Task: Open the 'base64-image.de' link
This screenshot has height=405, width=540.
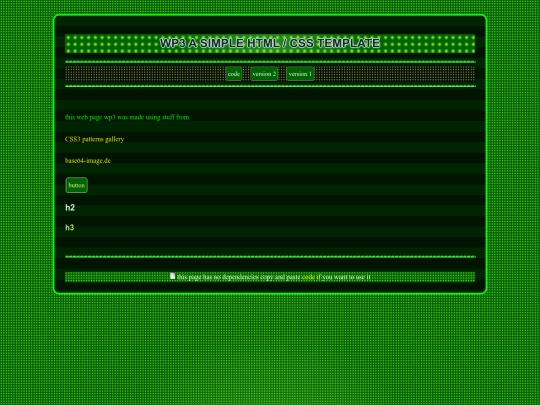Action: click(88, 160)
